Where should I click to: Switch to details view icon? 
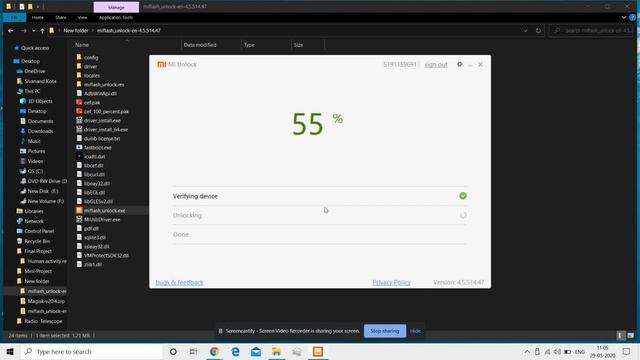tap(620, 336)
